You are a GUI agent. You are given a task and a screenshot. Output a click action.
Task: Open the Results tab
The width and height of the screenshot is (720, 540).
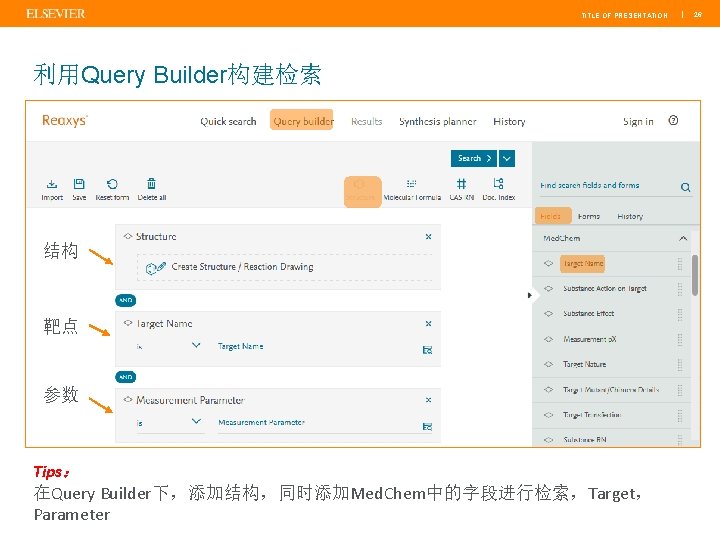[x=366, y=121]
